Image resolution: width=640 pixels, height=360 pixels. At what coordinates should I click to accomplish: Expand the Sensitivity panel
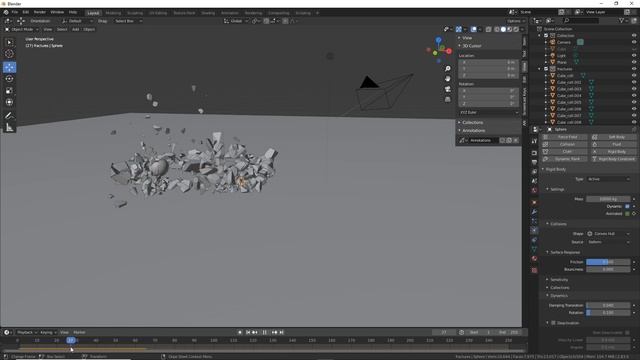pos(559,280)
